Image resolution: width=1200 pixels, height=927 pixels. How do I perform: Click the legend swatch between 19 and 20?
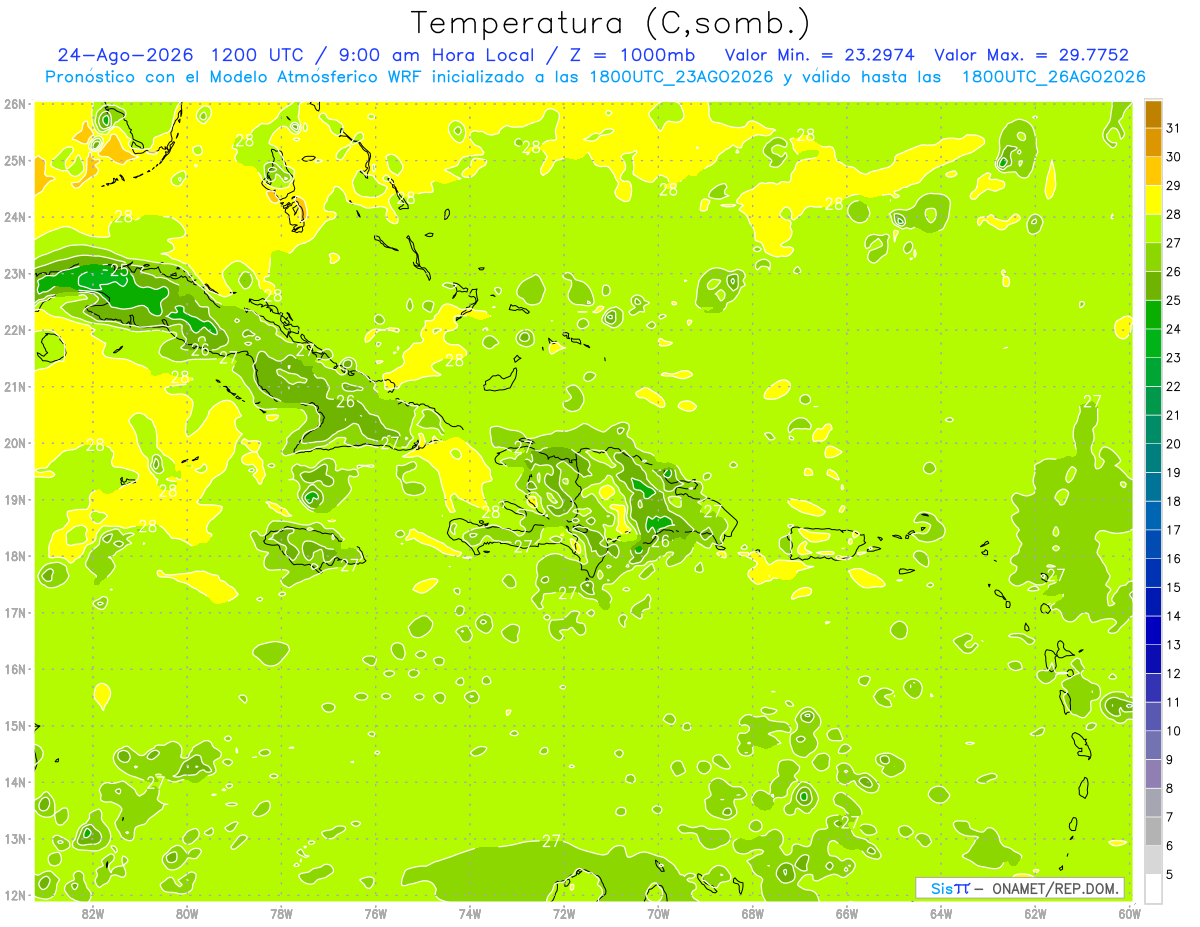[1152, 459]
